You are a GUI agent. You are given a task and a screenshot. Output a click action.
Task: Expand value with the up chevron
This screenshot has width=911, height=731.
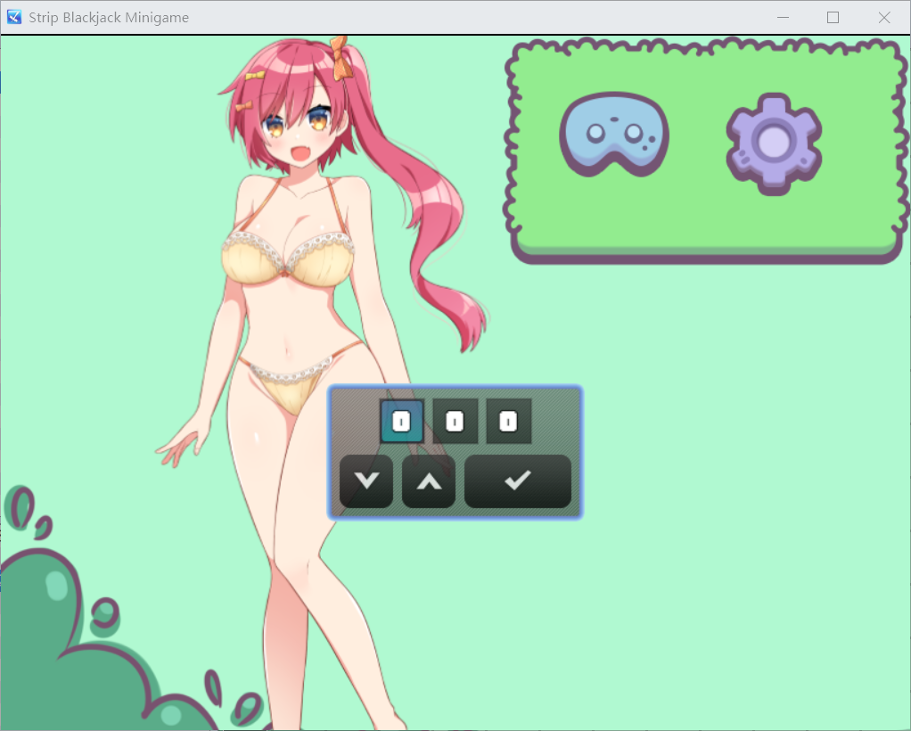(428, 481)
